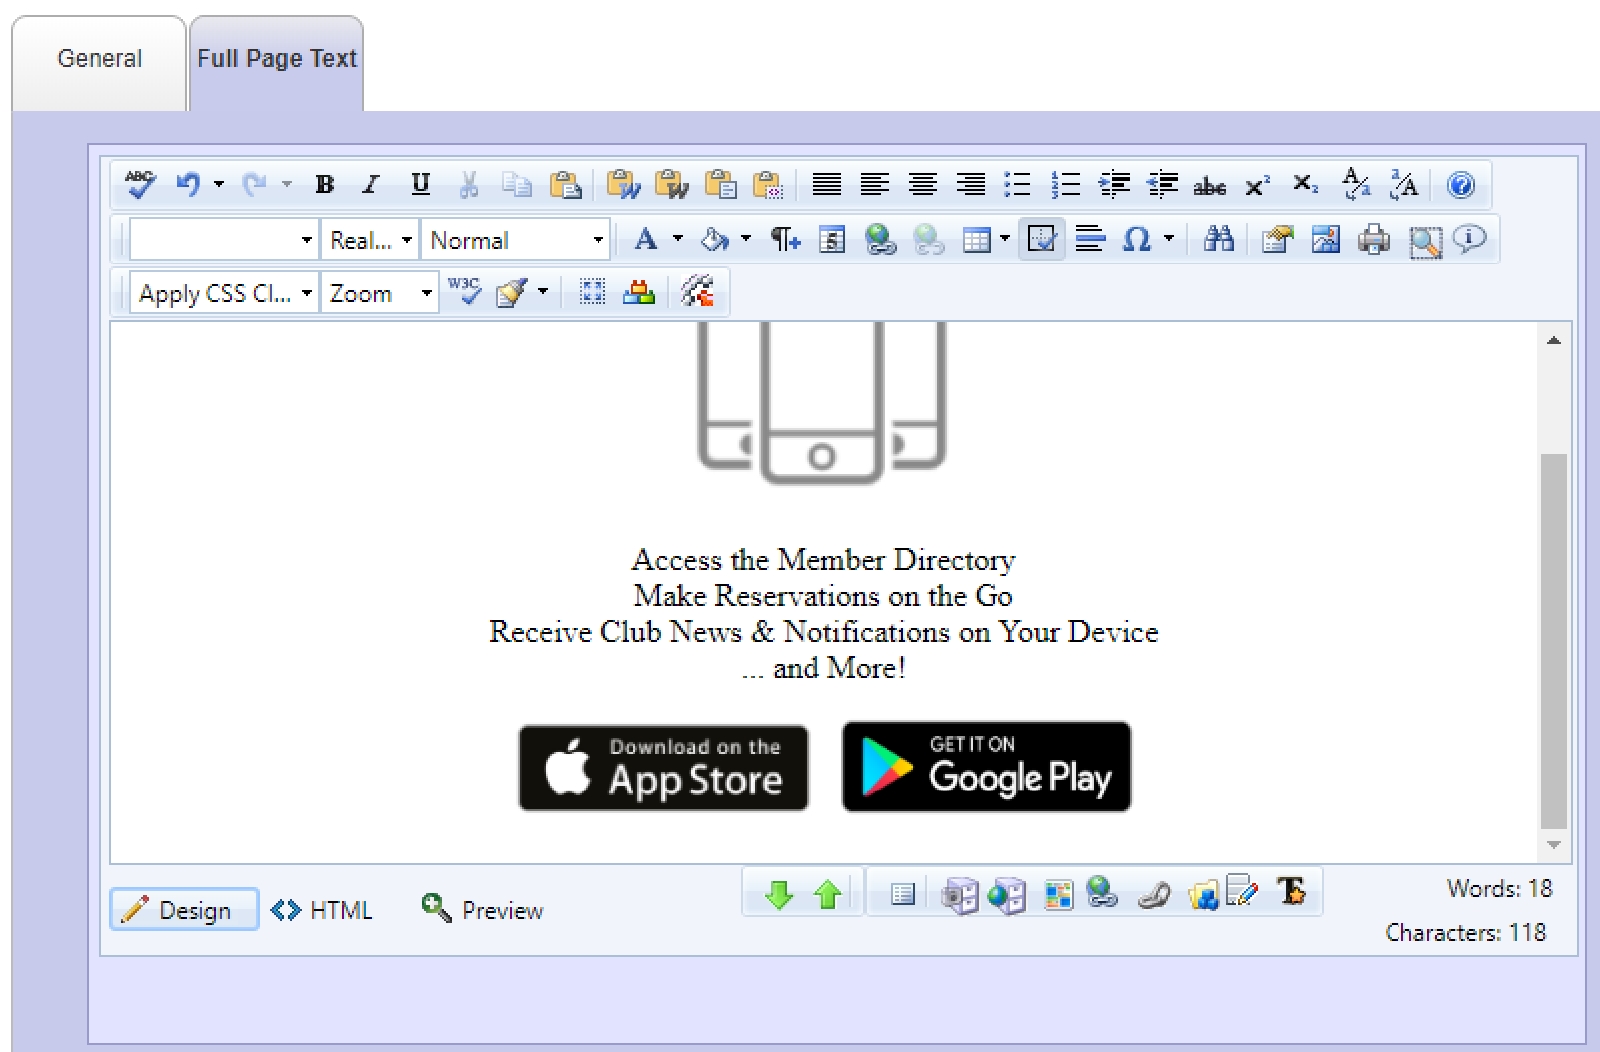Image resolution: width=1600 pixels, height=1052 pixels.
Task: Run the ABC spell checker
Action: click(x=140, y=184)
